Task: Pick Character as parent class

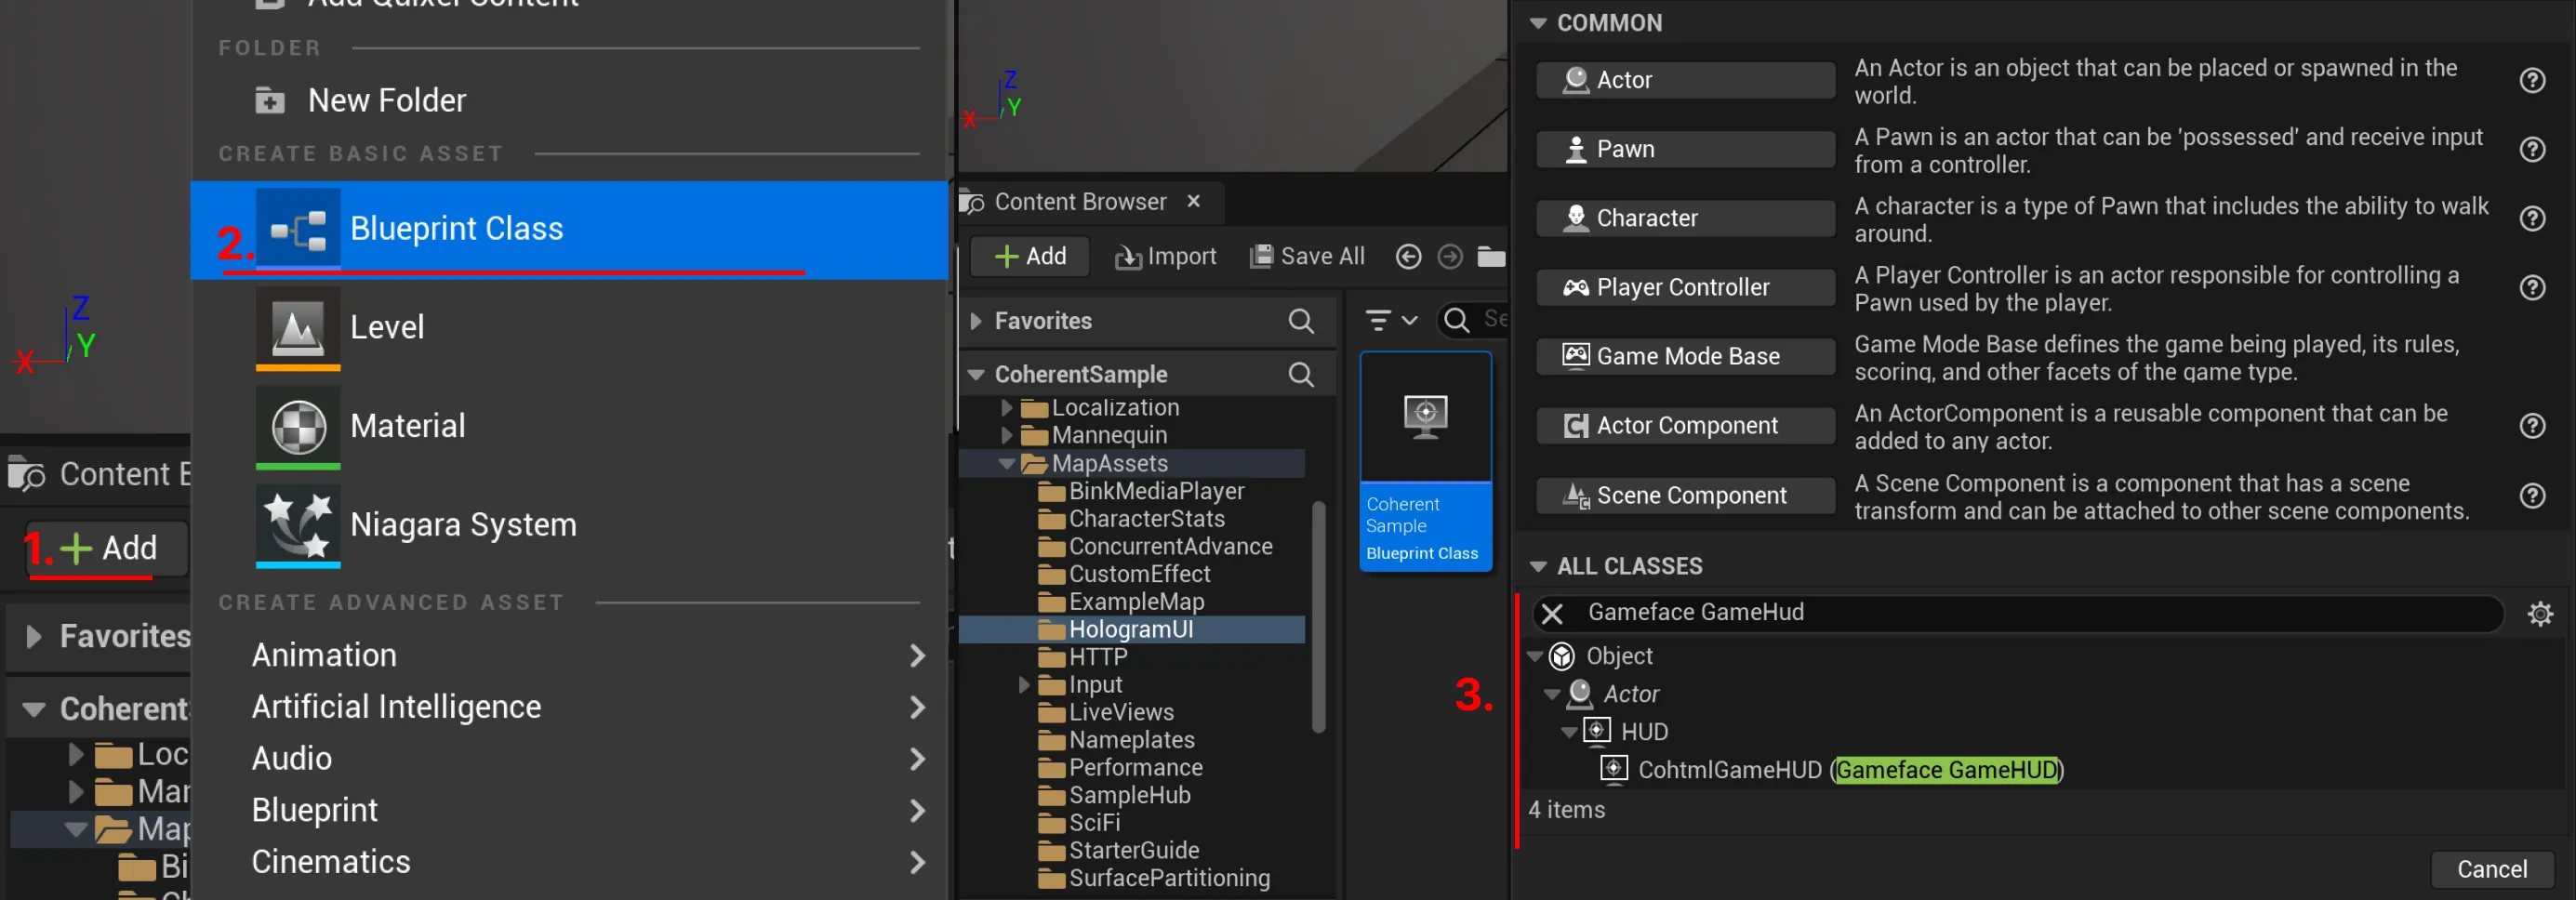Action: pos(1684,218)
